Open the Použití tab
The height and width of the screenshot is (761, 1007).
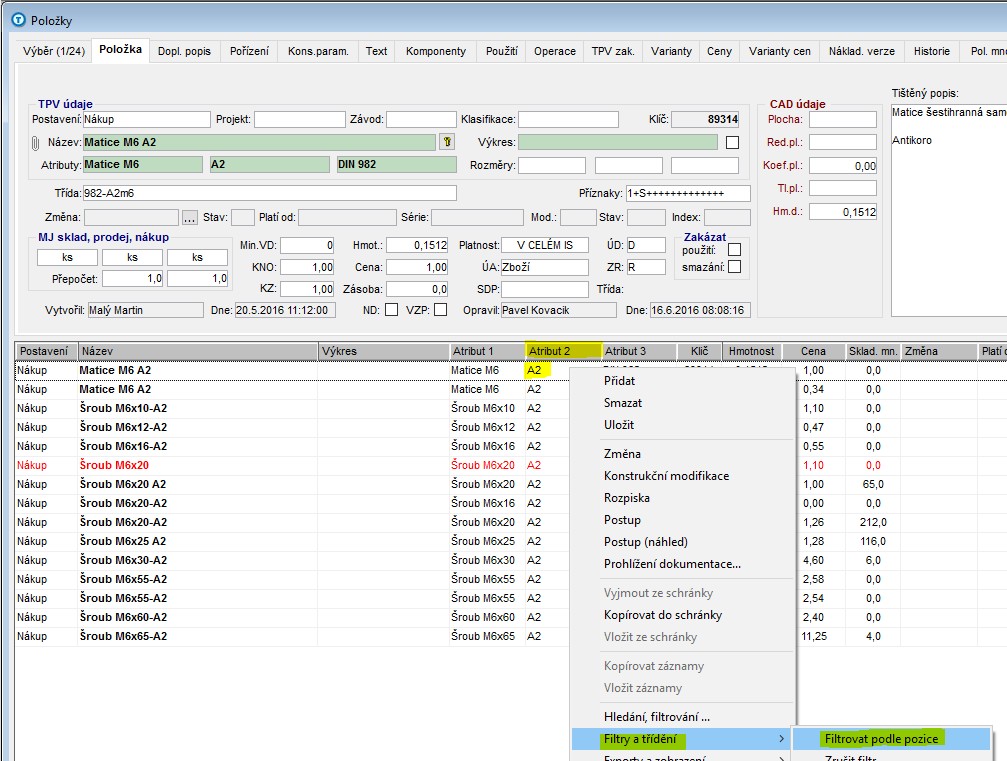pyautogui.click(x=502, y=51)
